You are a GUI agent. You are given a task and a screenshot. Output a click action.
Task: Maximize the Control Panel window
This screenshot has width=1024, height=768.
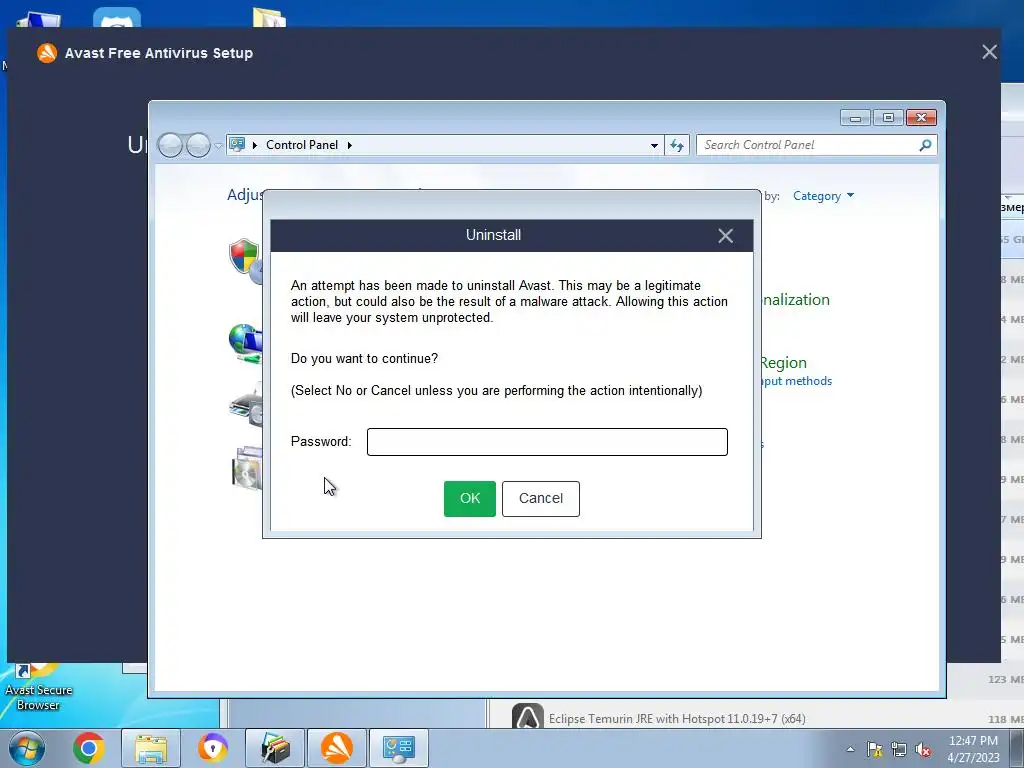888,118
